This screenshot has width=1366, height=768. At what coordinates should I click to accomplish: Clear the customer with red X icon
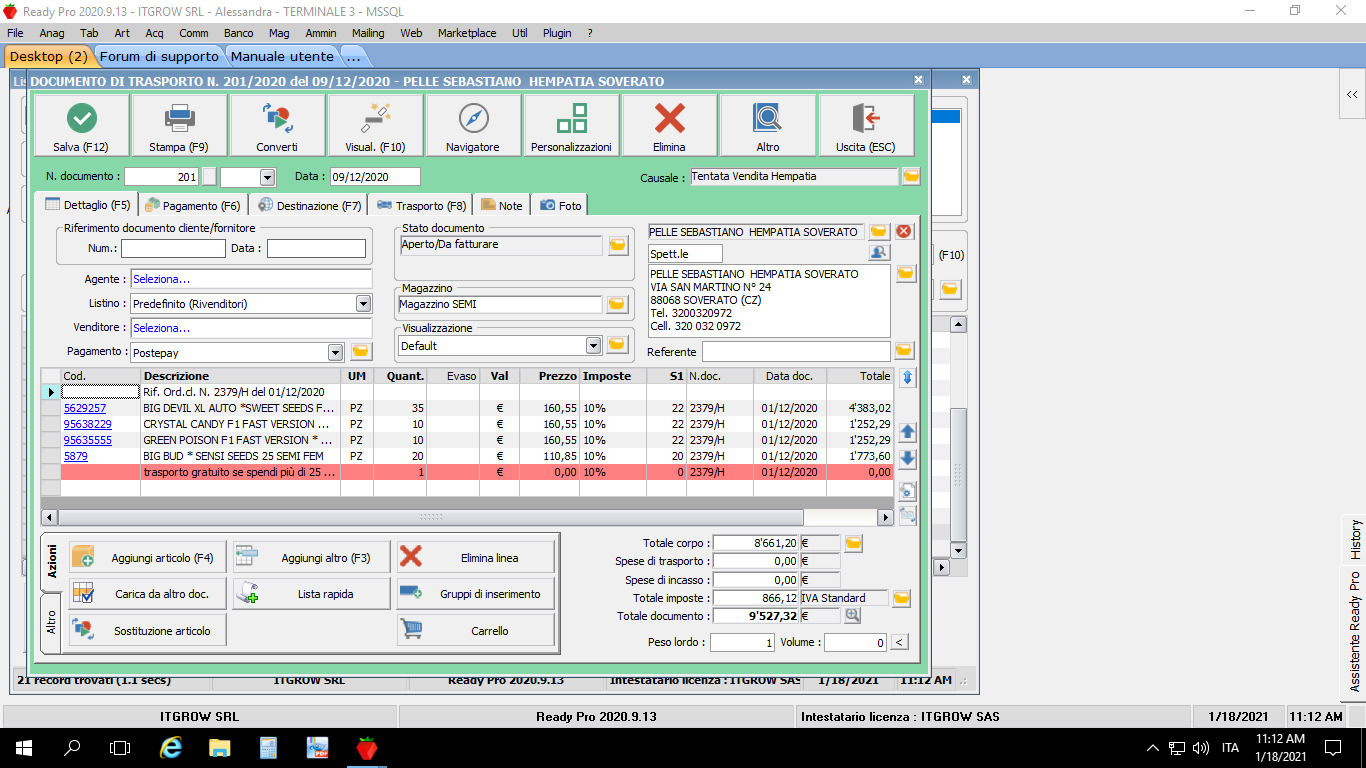(904, 231)
